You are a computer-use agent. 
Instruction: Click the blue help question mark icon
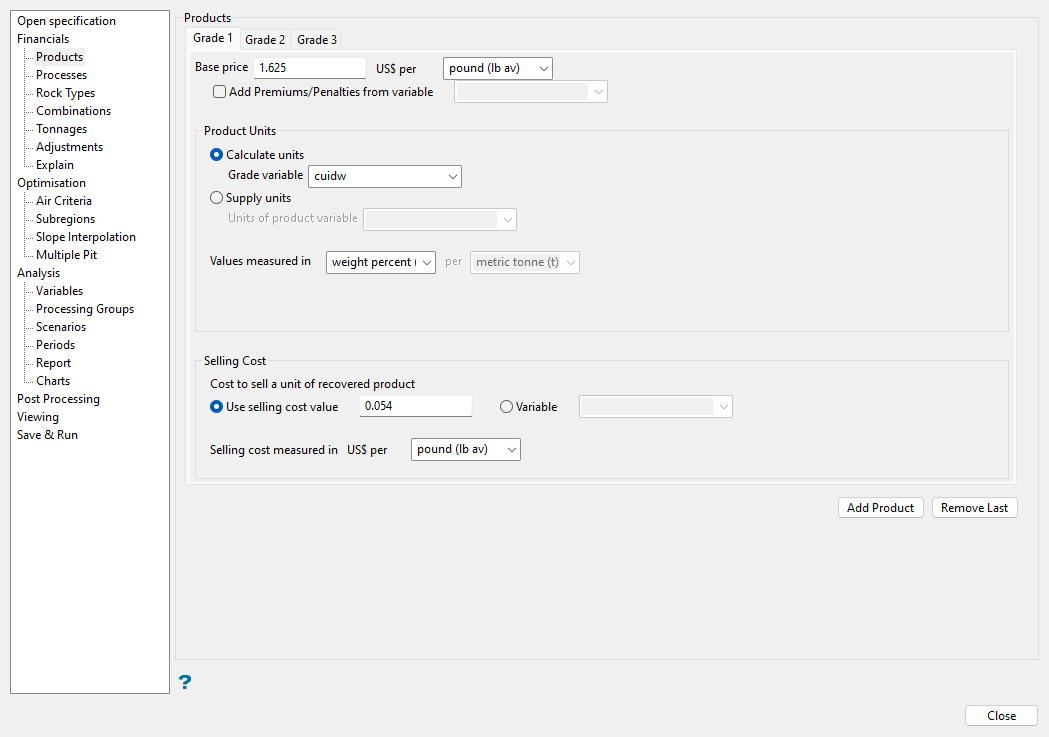[184, 682]
